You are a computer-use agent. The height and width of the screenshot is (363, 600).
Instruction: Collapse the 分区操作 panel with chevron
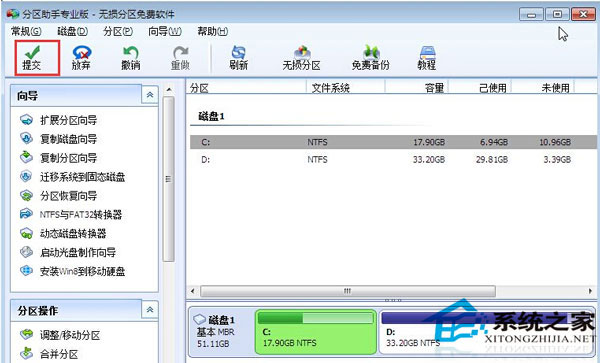150,309
